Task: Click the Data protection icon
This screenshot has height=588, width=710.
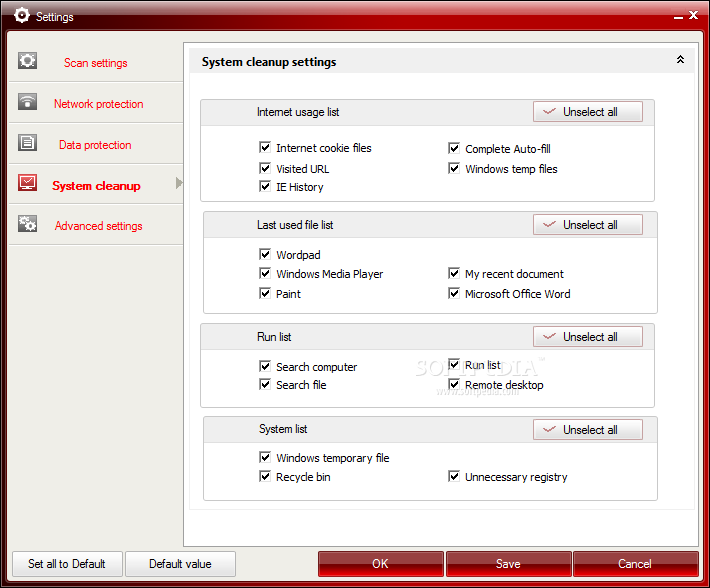Action: tap(27, 143)
